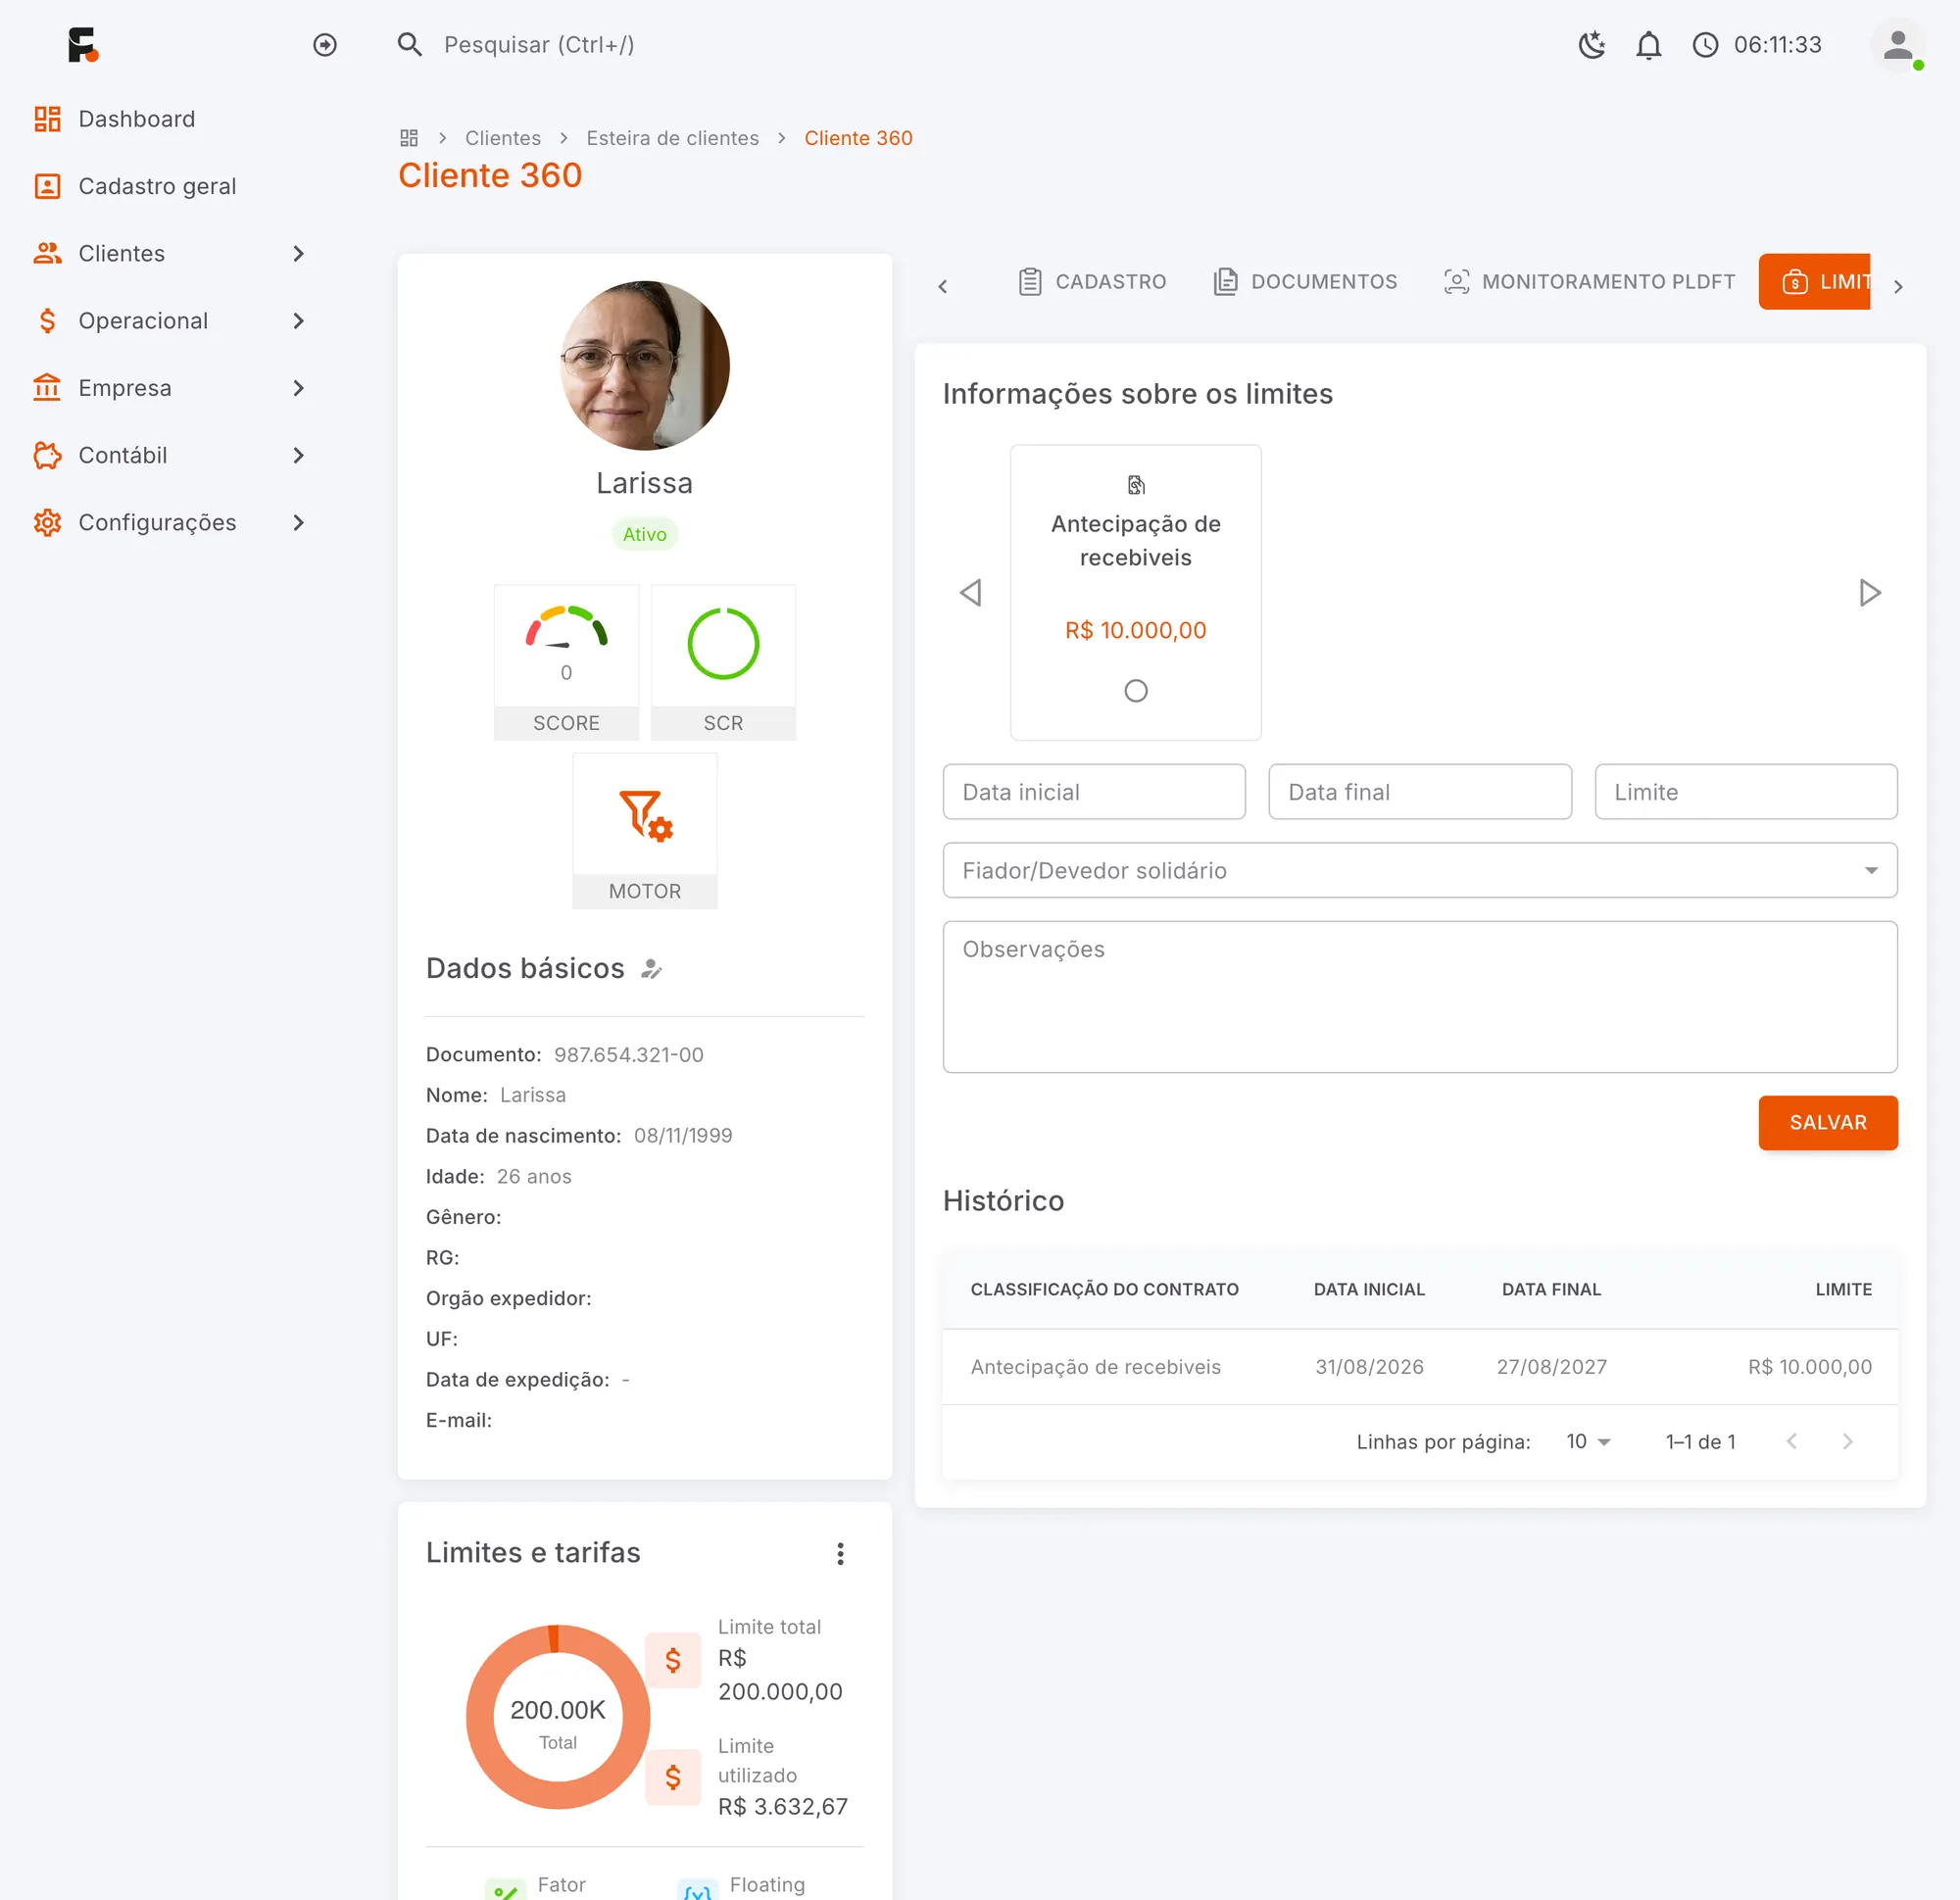The image size is (1960, 1900).
Task: Toggle dark mode moon icon
Action: [x=1592, y=45]
